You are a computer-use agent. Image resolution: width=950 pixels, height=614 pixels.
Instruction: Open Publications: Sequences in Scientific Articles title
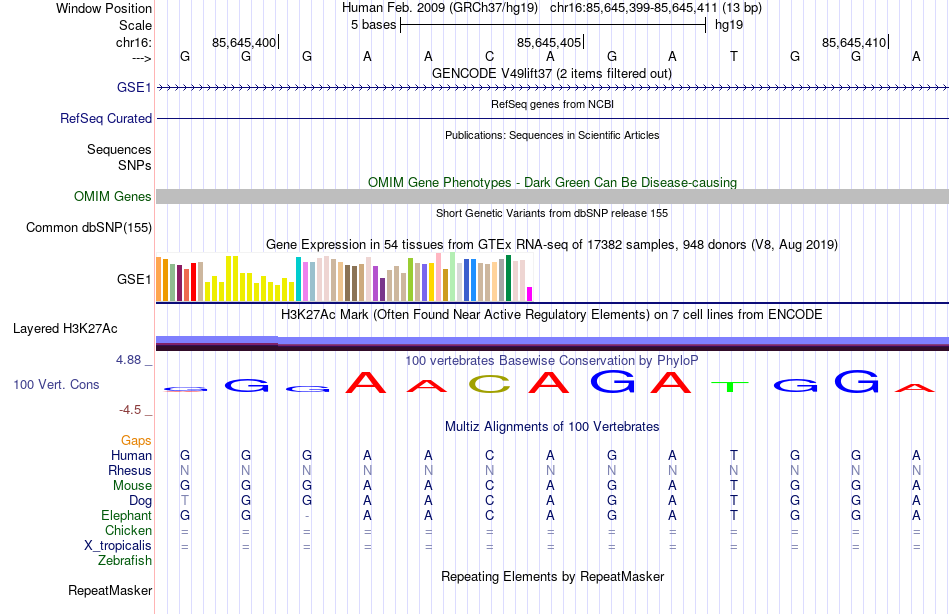[552, 135]
